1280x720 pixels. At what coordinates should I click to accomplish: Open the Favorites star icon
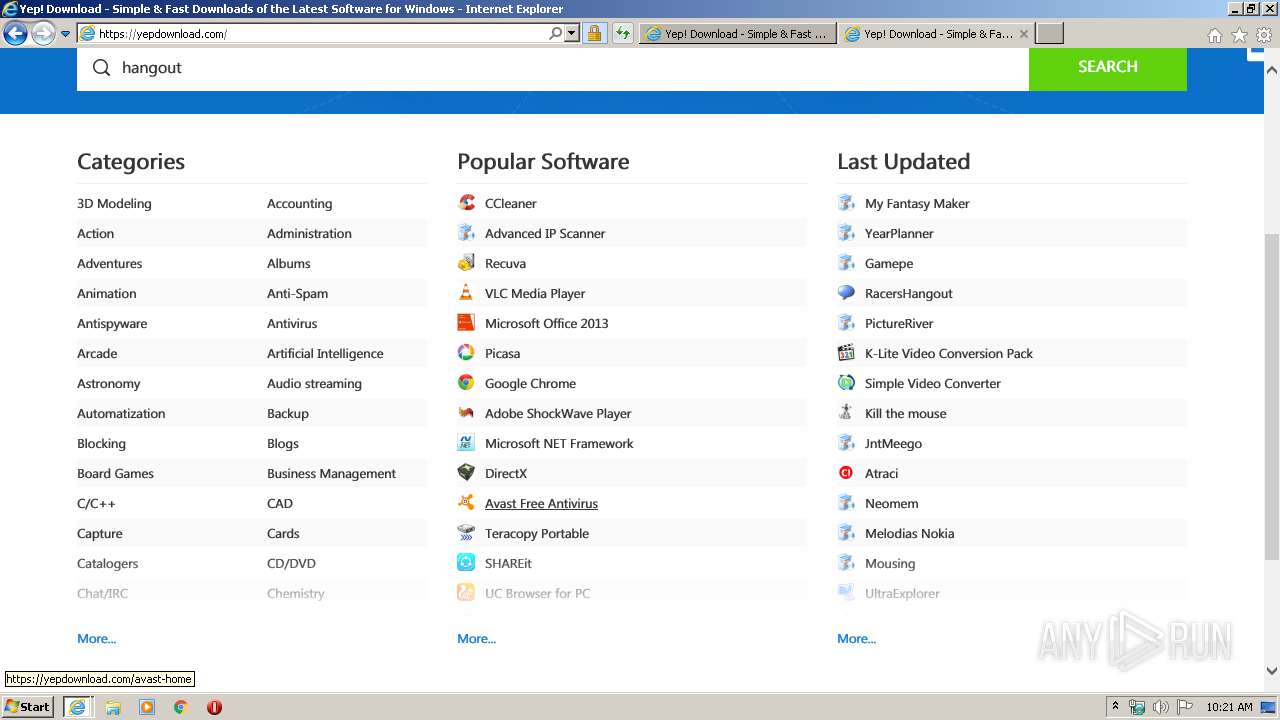pos(1239,34)
